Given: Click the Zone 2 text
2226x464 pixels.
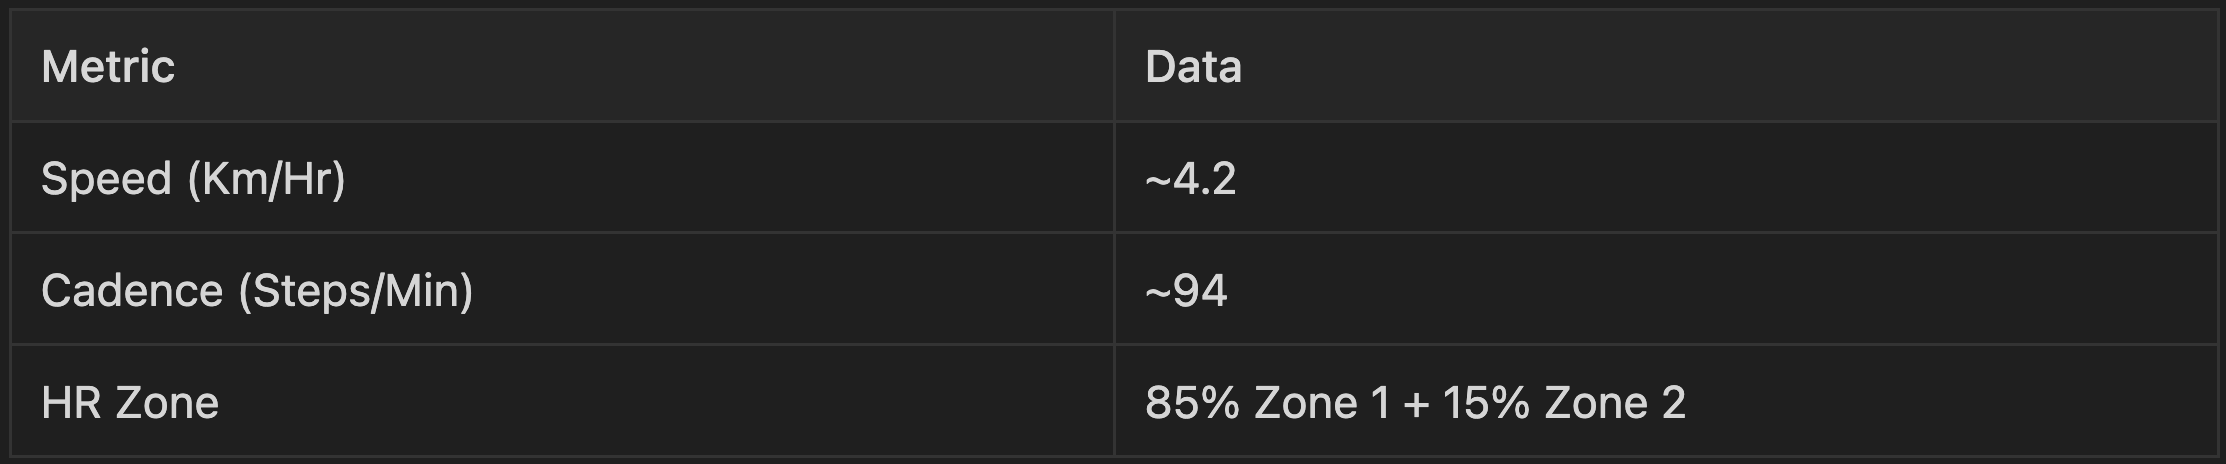Looking at the screenshot, I should 1616,403.
